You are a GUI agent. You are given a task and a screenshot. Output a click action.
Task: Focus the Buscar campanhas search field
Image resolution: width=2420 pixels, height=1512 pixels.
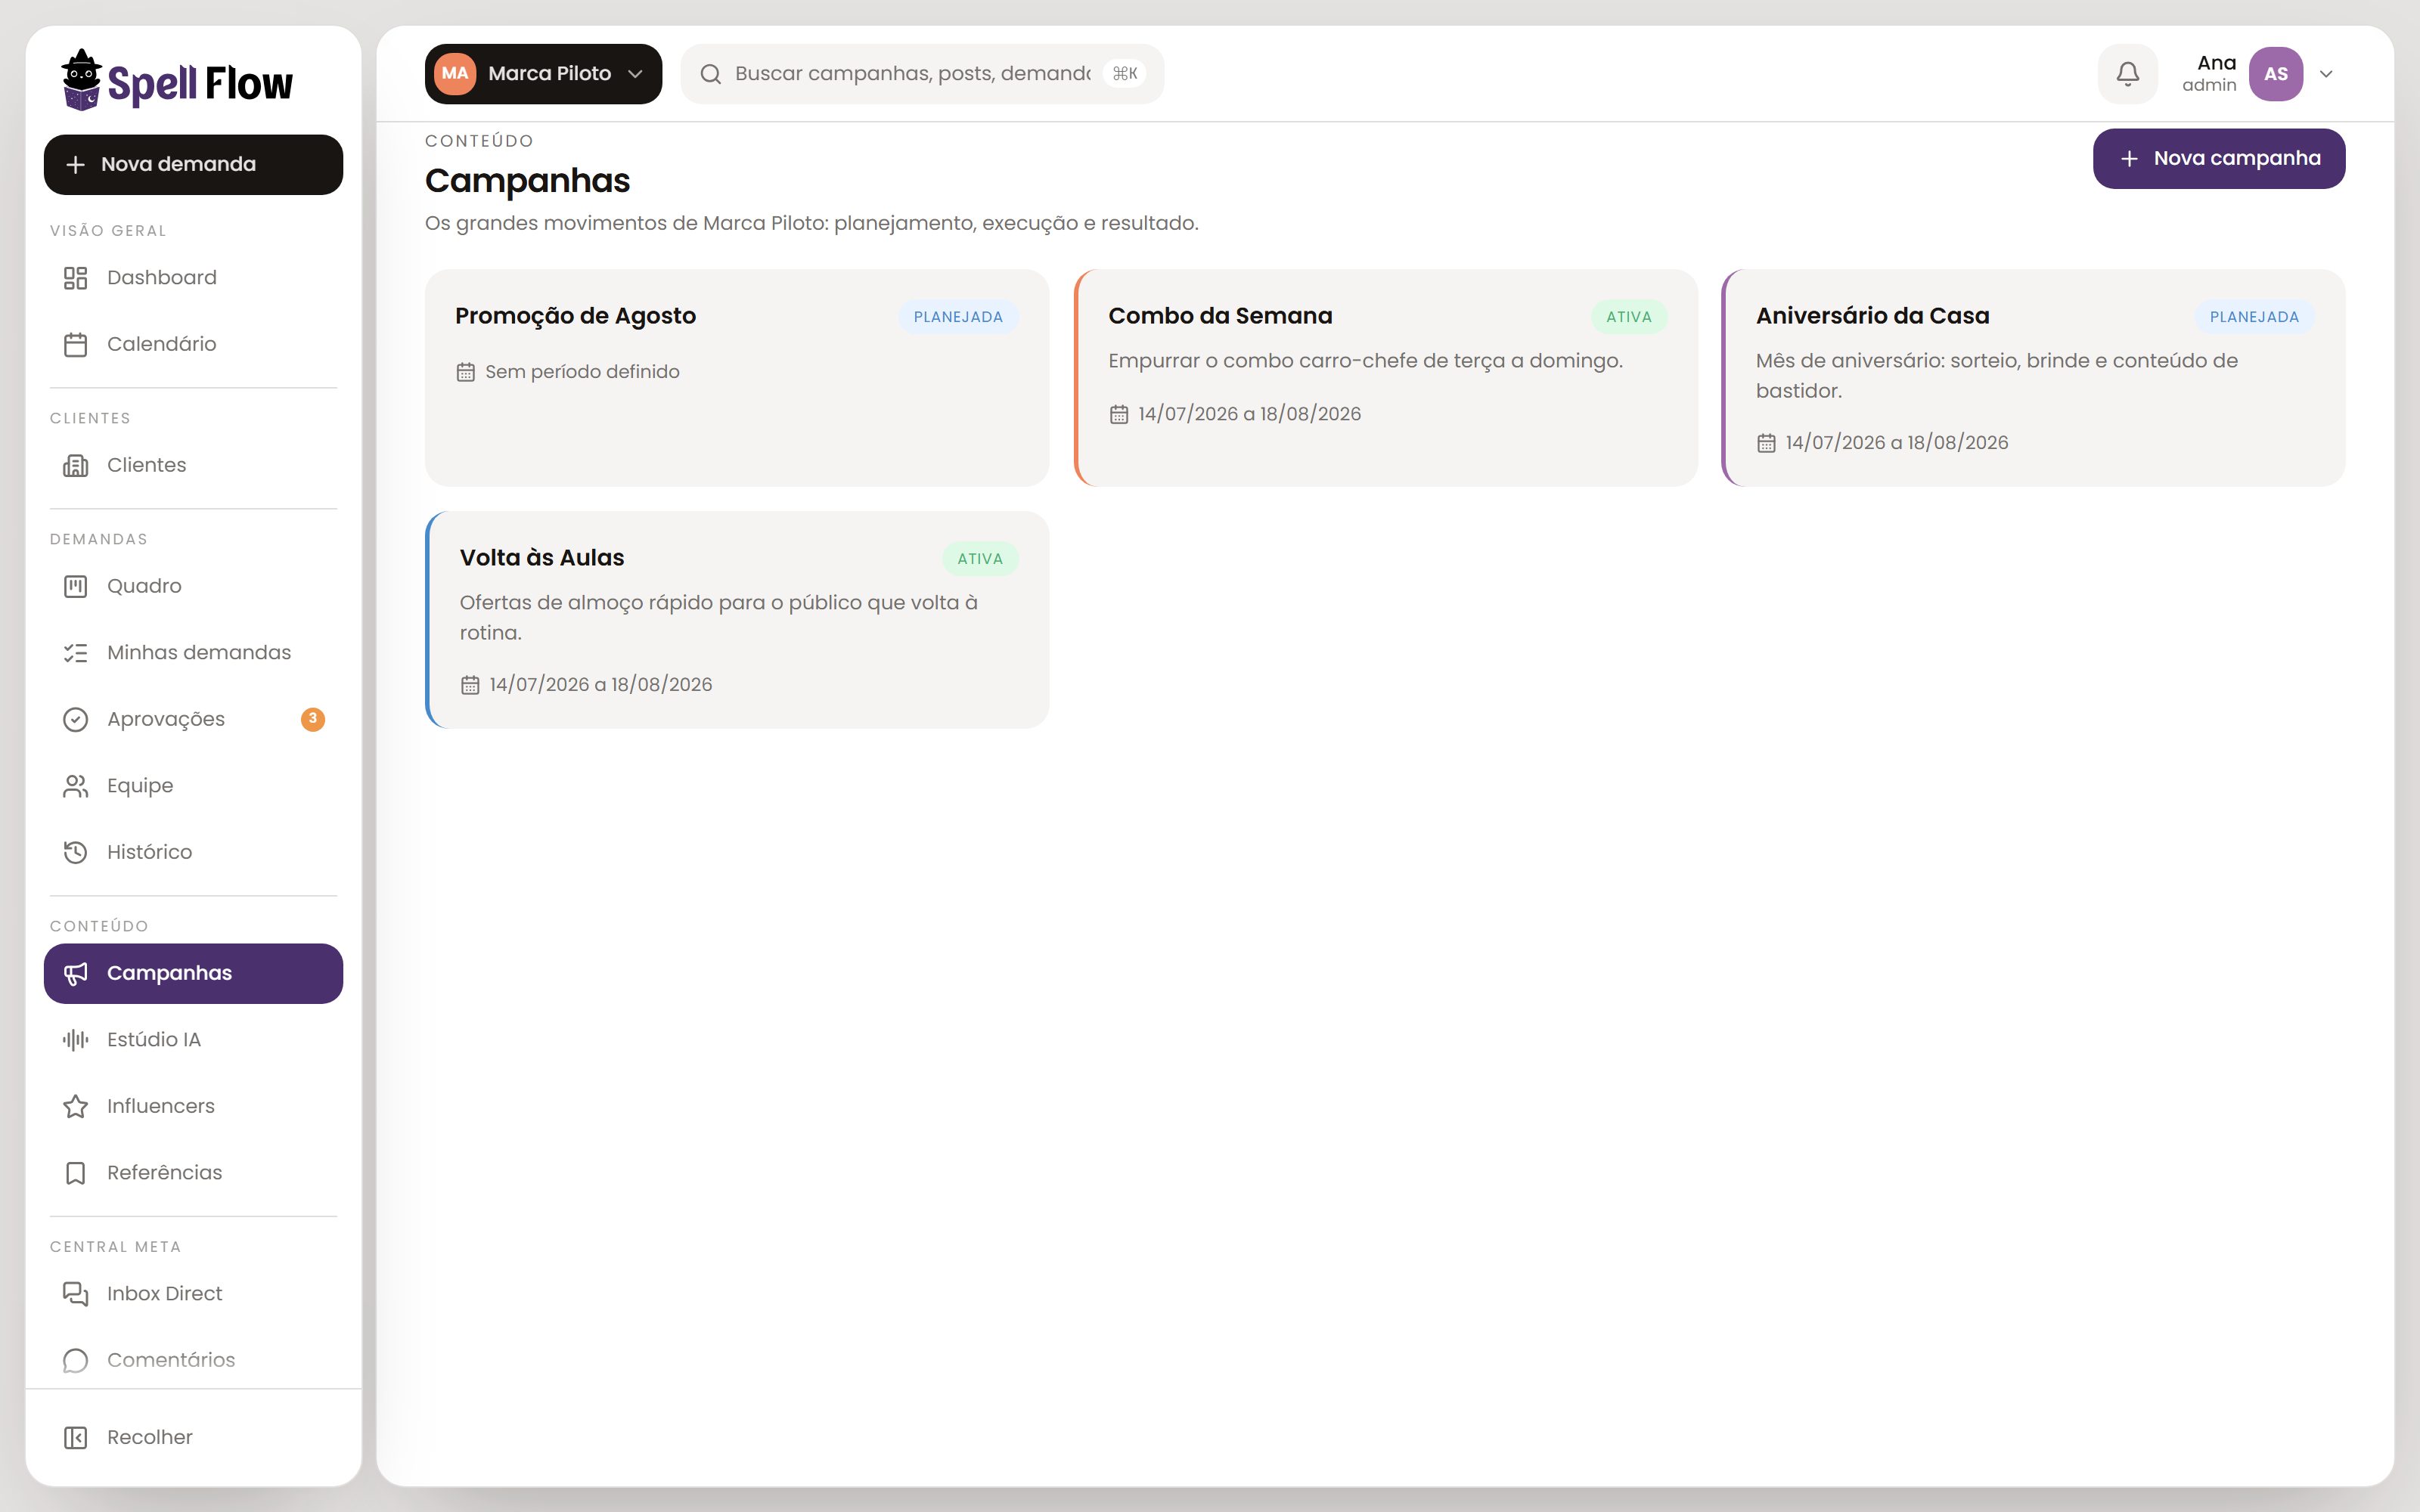tap(922, 74)
